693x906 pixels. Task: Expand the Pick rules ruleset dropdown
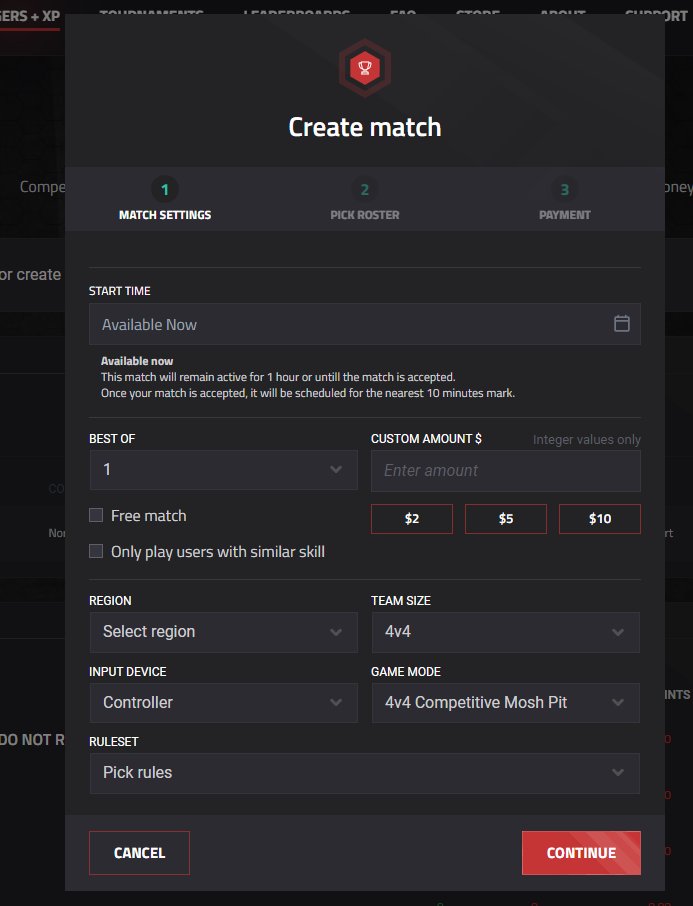(x=365, y=773)
